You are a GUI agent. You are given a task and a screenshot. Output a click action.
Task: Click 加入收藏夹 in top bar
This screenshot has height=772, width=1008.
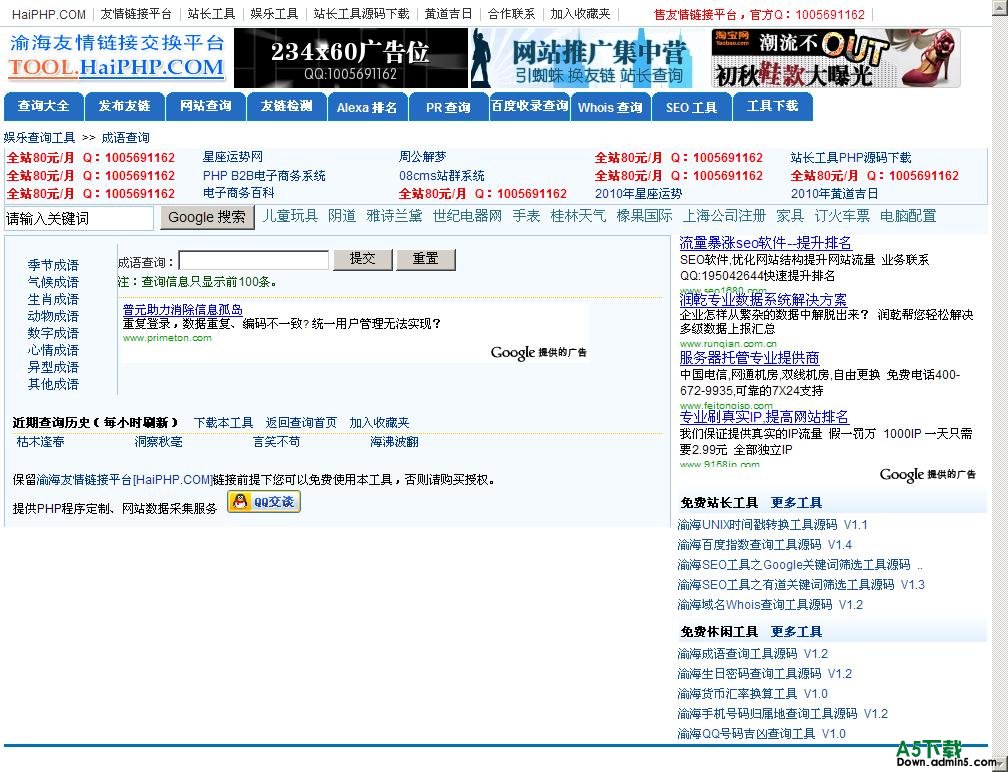click(x=580, y=13)
